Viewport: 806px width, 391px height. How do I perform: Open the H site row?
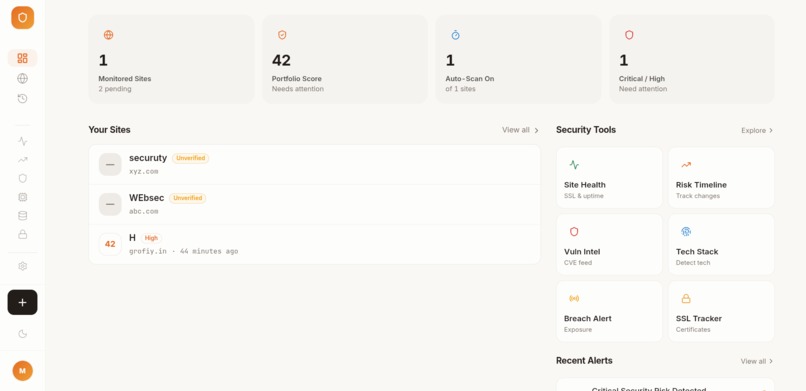315,244
